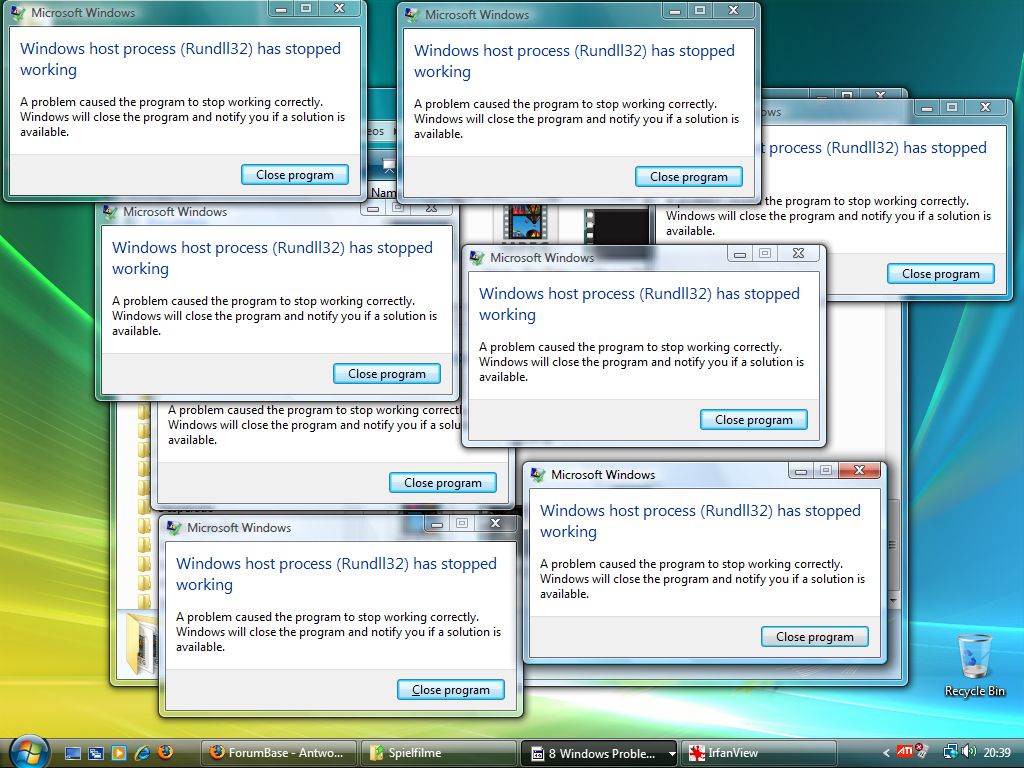Image resolution: width=1024 pixels, height=768 pixels.
Task: Open the Windows Start orb
Action: [28, 751]
